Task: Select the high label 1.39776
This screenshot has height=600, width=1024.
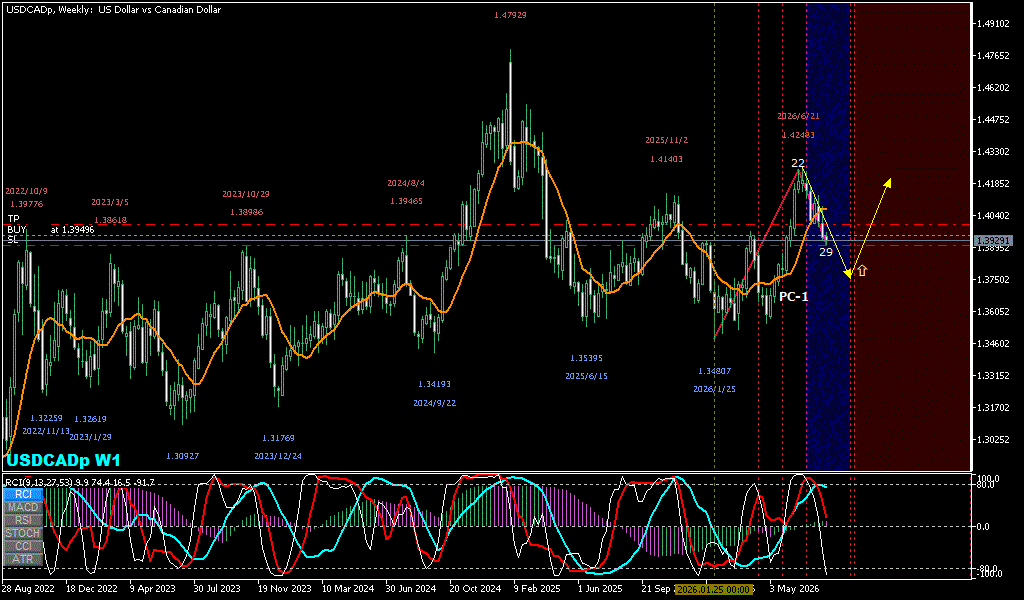Action: pyautogui.click(x=26, y=204)
